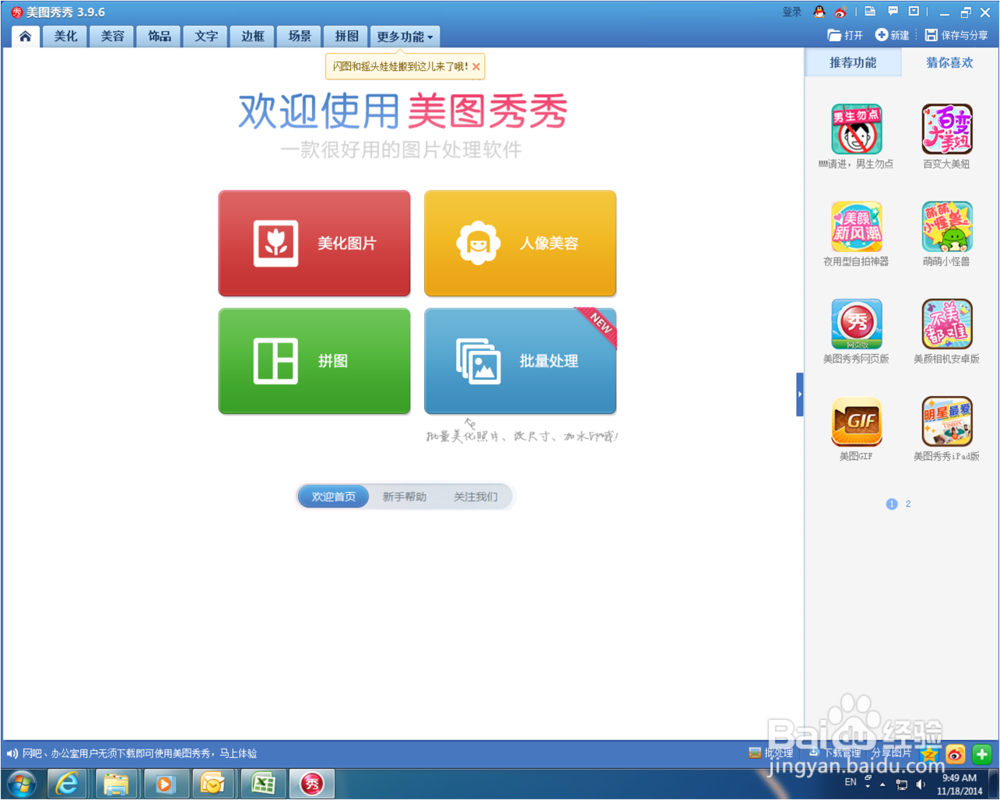1000x800 pixels.
Task: Open 美图秀秀网页版 icon
Action: tap(857, 324)
